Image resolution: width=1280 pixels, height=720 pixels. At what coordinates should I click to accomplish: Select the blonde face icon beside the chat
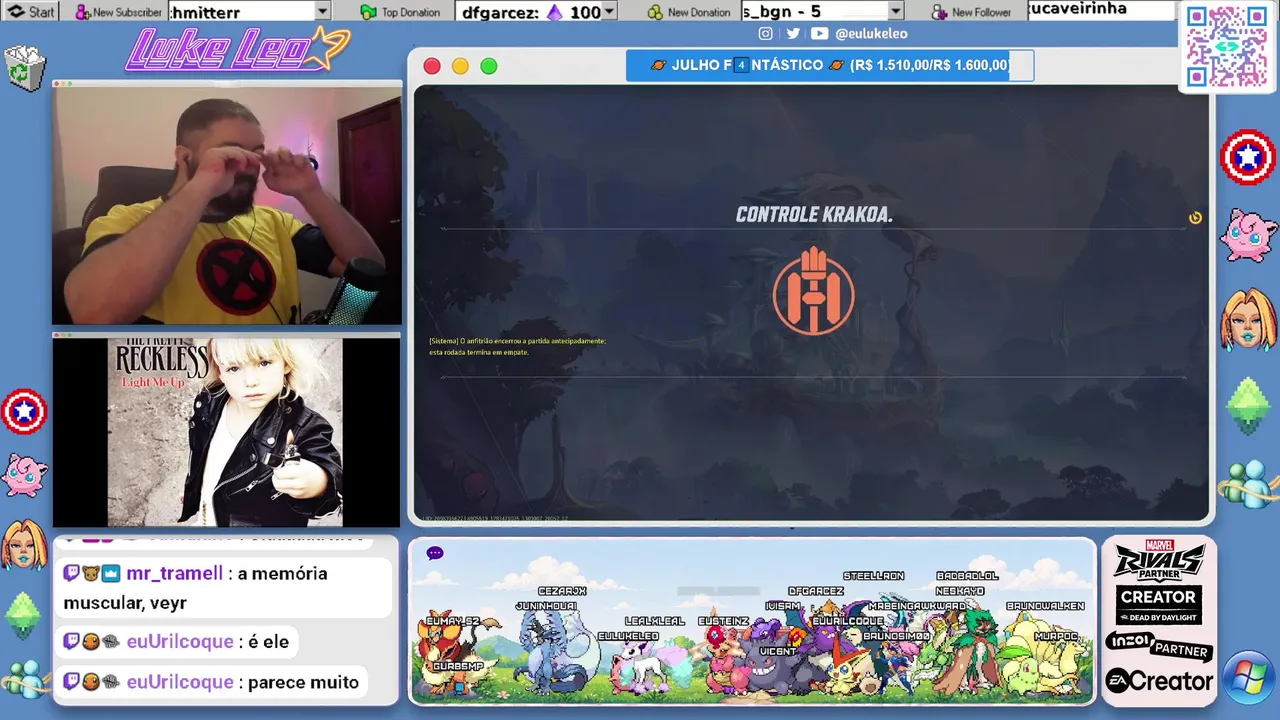pos(23,545)
